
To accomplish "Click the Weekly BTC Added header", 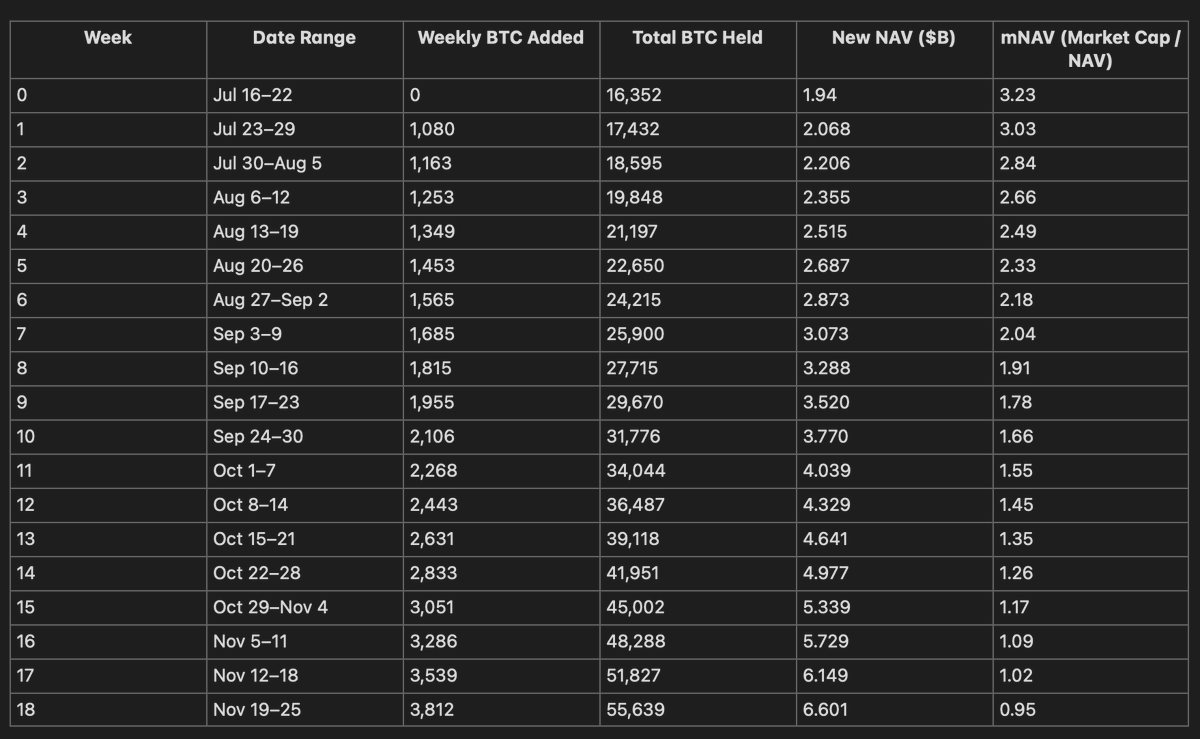I will click(x=501, y=38).
